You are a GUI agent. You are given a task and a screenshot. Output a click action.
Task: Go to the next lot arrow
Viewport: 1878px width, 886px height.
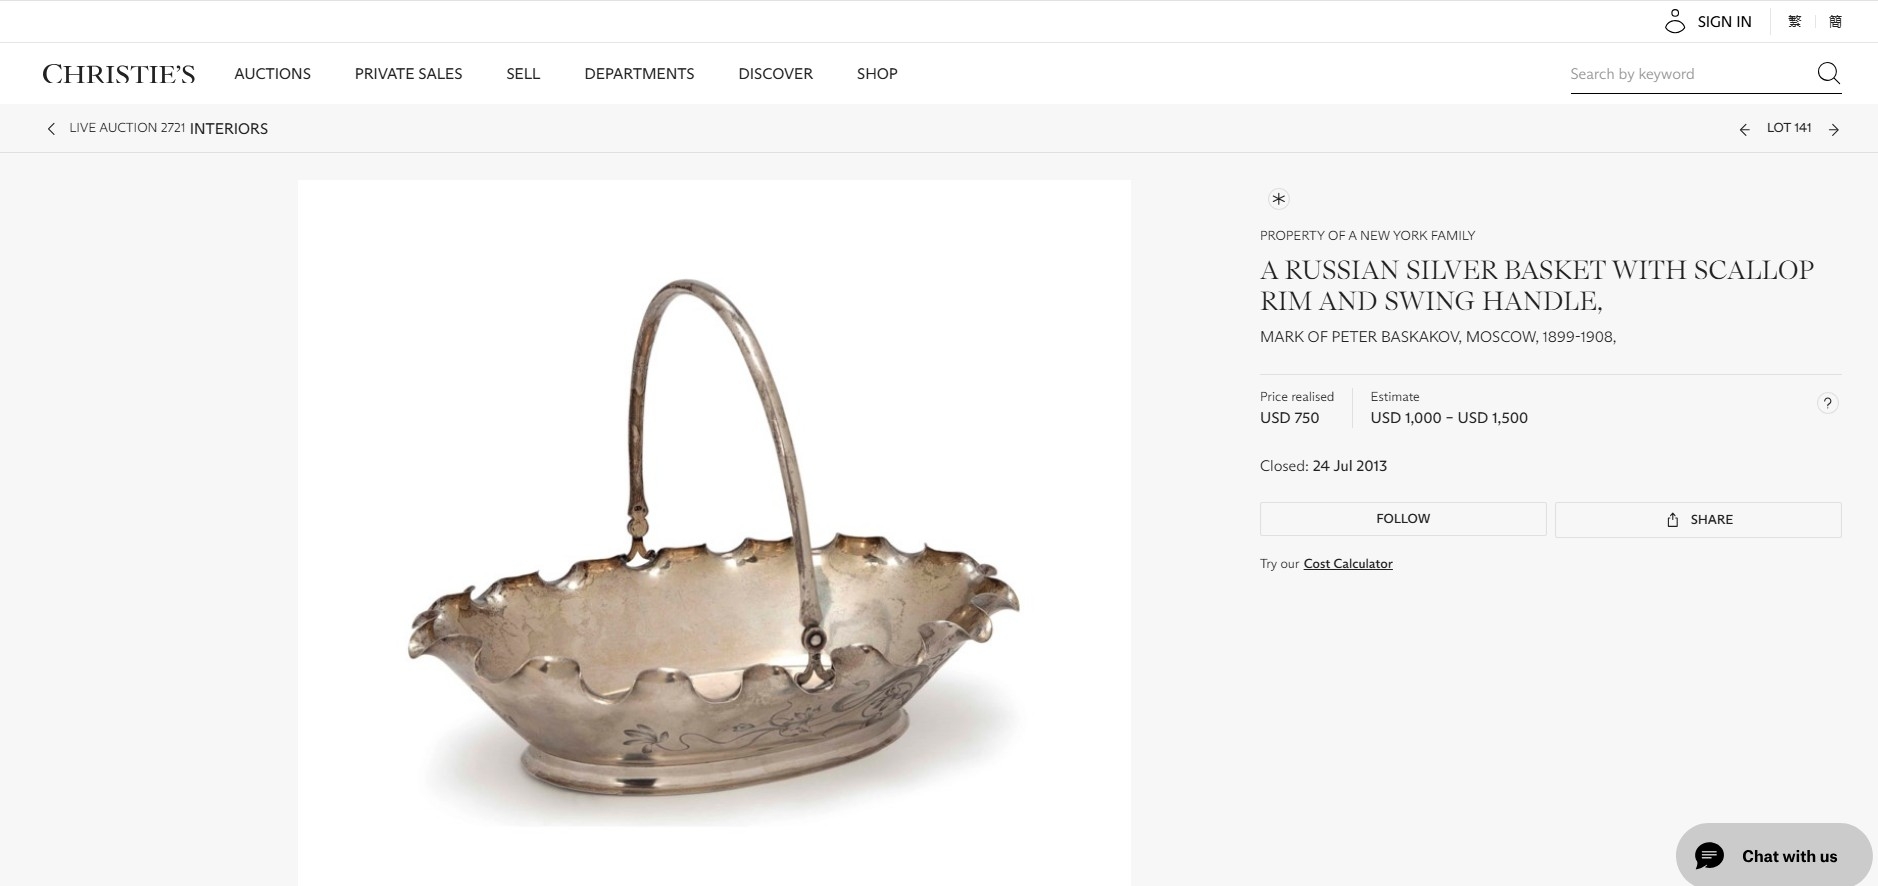pos(1834,129)
